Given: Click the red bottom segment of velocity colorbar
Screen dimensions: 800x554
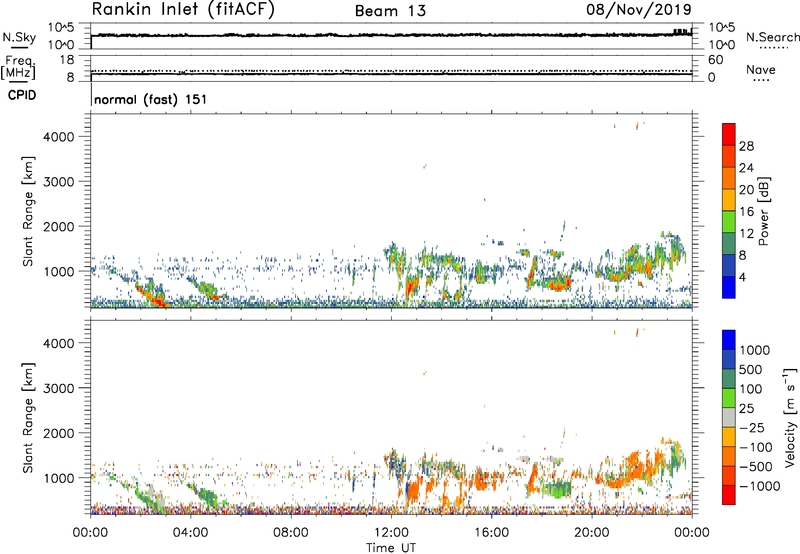Looking at the screenshot, I should tap(729, 495).
